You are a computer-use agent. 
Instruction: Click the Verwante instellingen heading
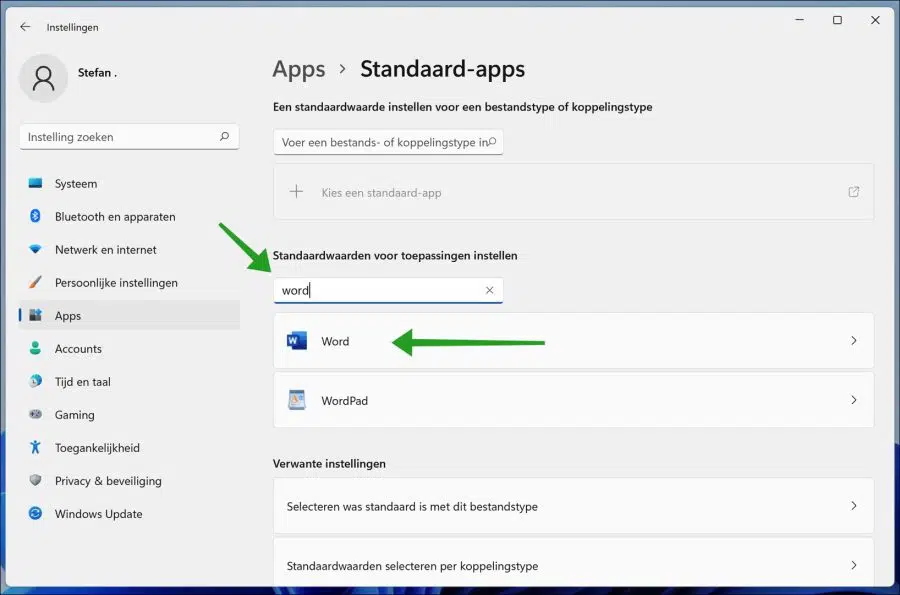329,464
